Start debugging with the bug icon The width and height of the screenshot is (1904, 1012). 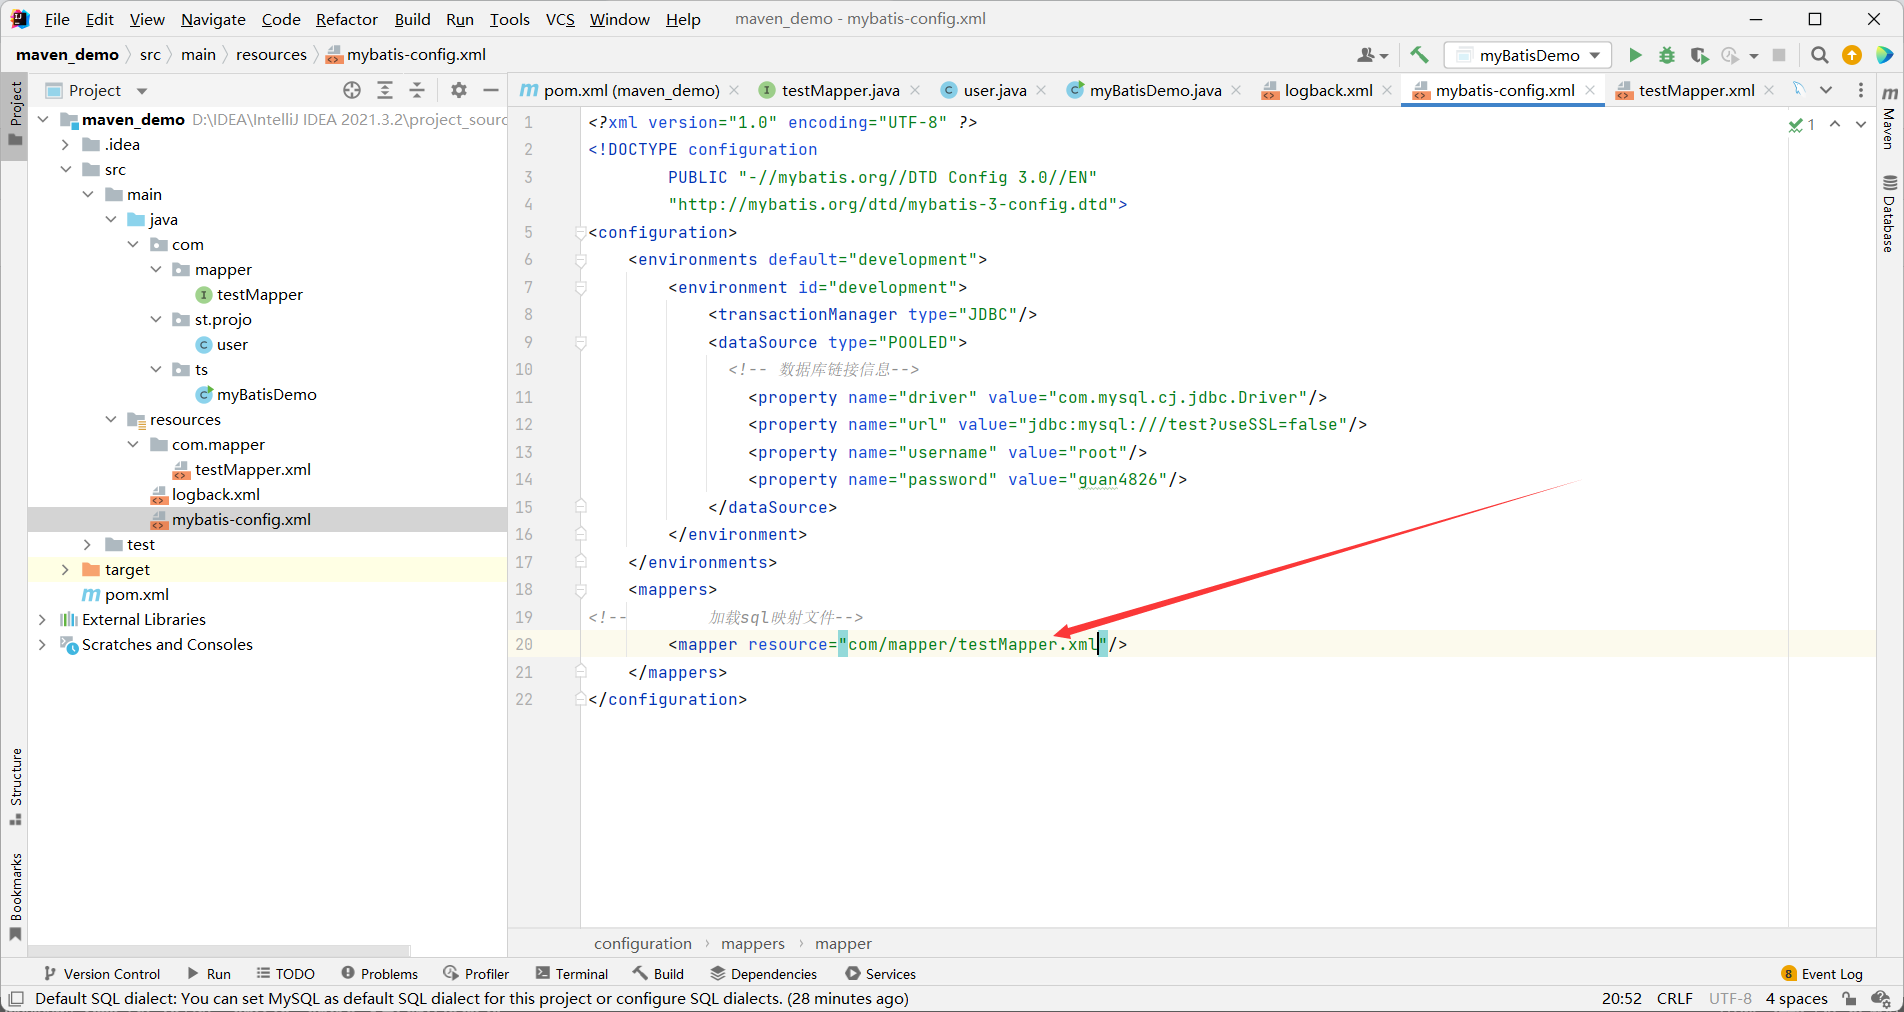click(1667, 55)
